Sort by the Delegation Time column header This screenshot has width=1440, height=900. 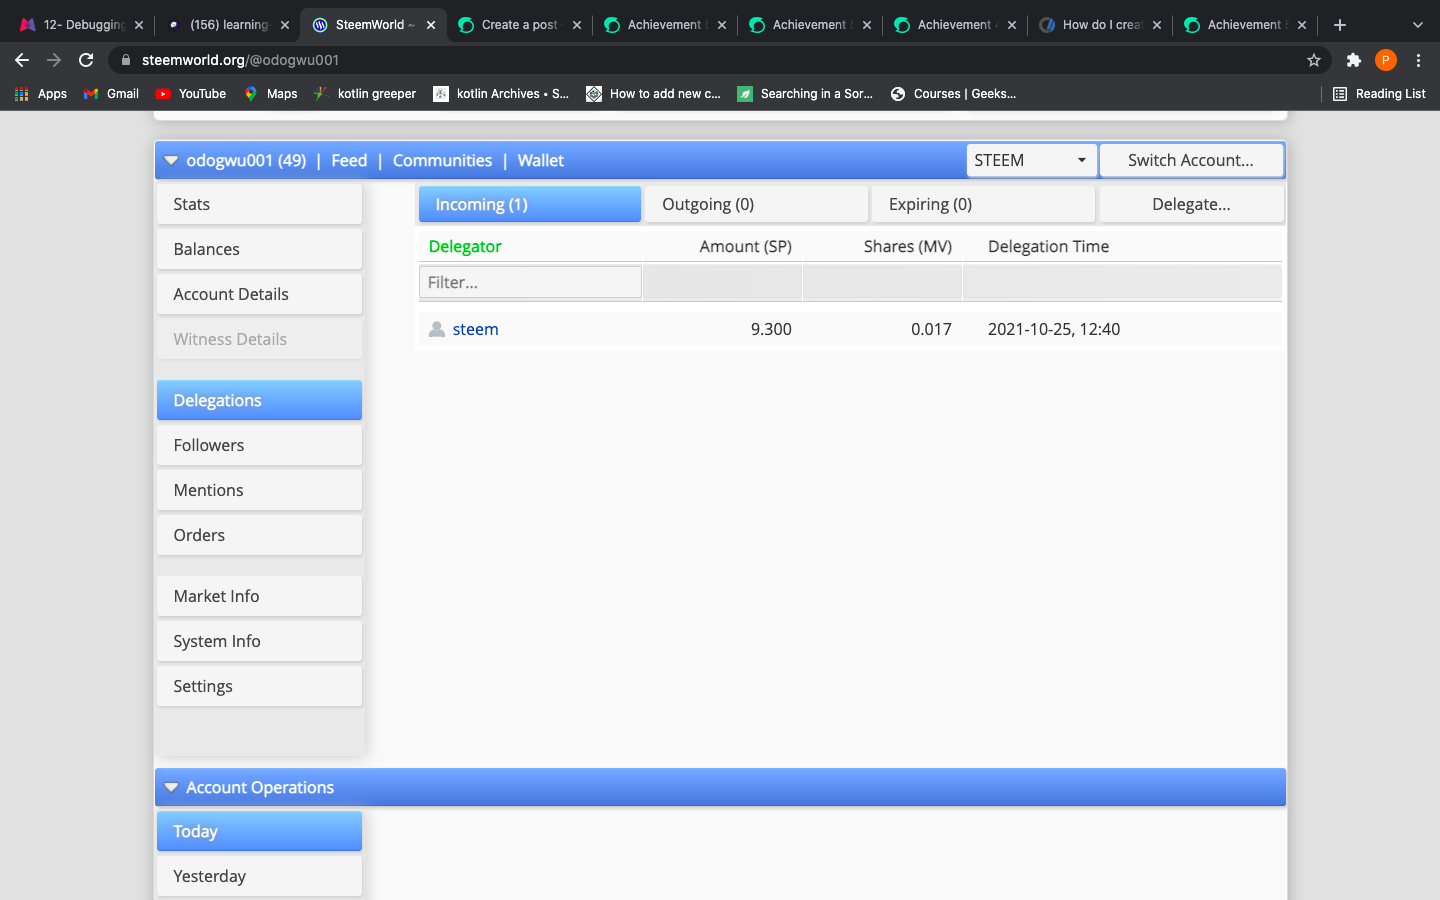[1048, 246]
